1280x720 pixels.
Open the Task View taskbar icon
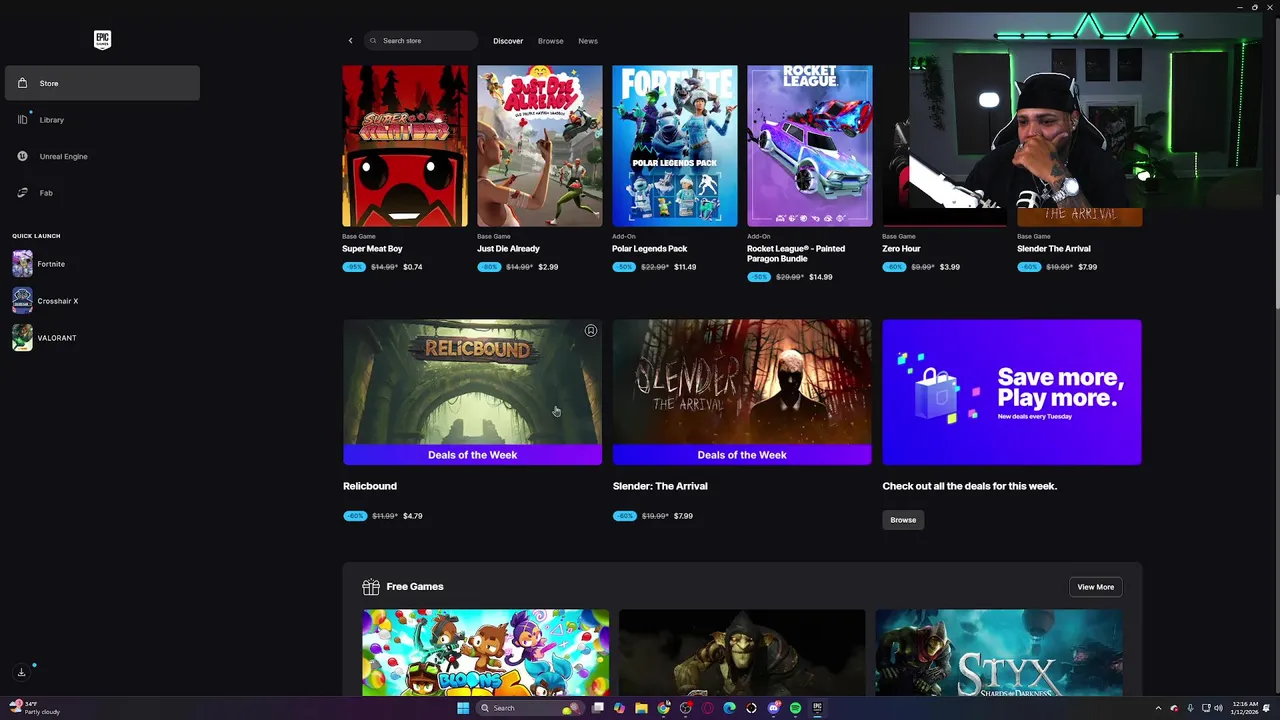597,708
